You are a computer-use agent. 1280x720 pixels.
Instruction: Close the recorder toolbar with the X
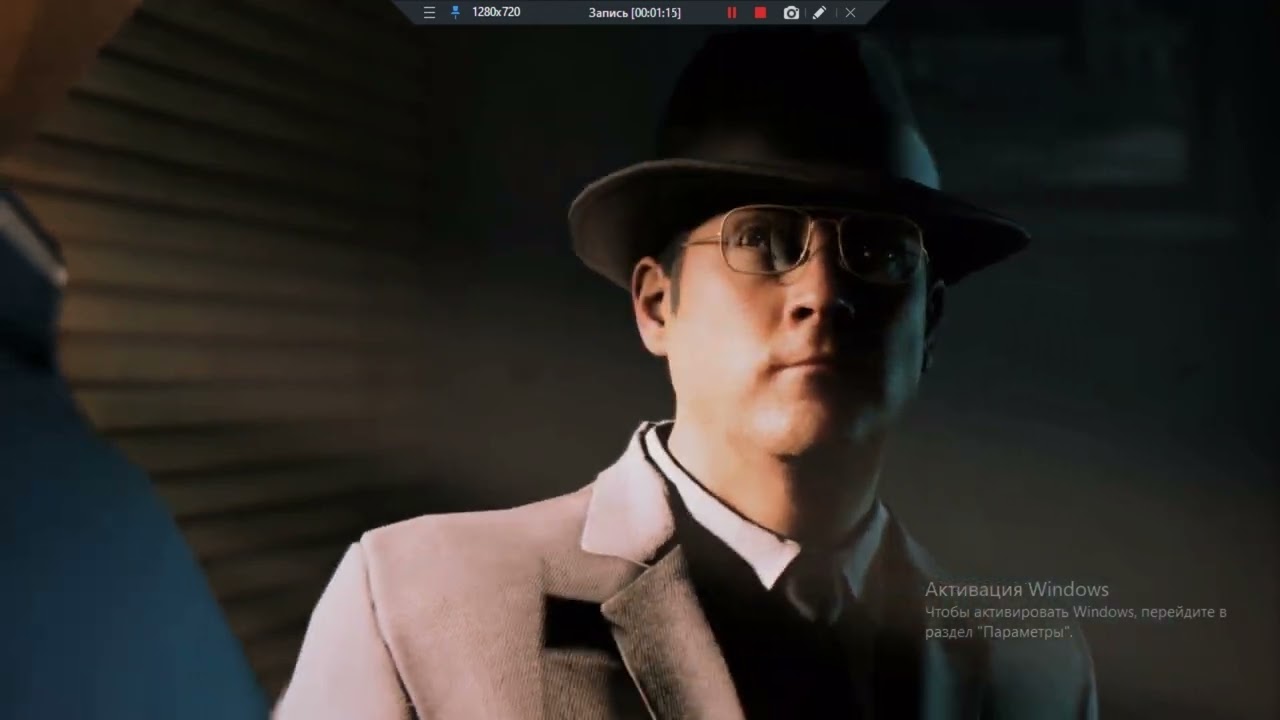(850, 13)
